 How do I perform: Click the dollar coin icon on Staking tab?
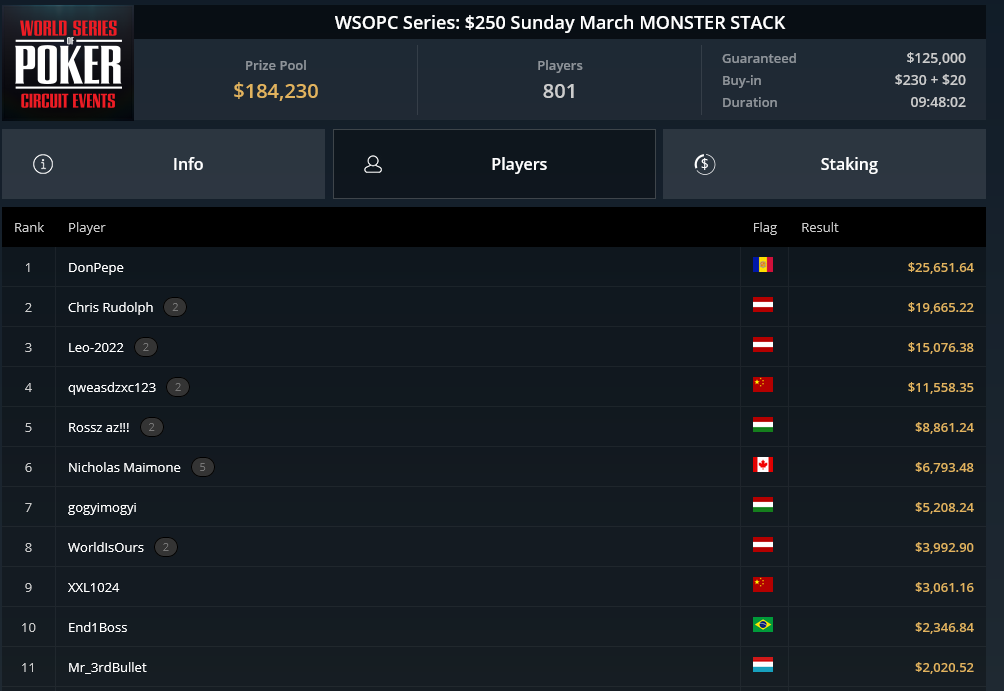[x=704, y=164]
